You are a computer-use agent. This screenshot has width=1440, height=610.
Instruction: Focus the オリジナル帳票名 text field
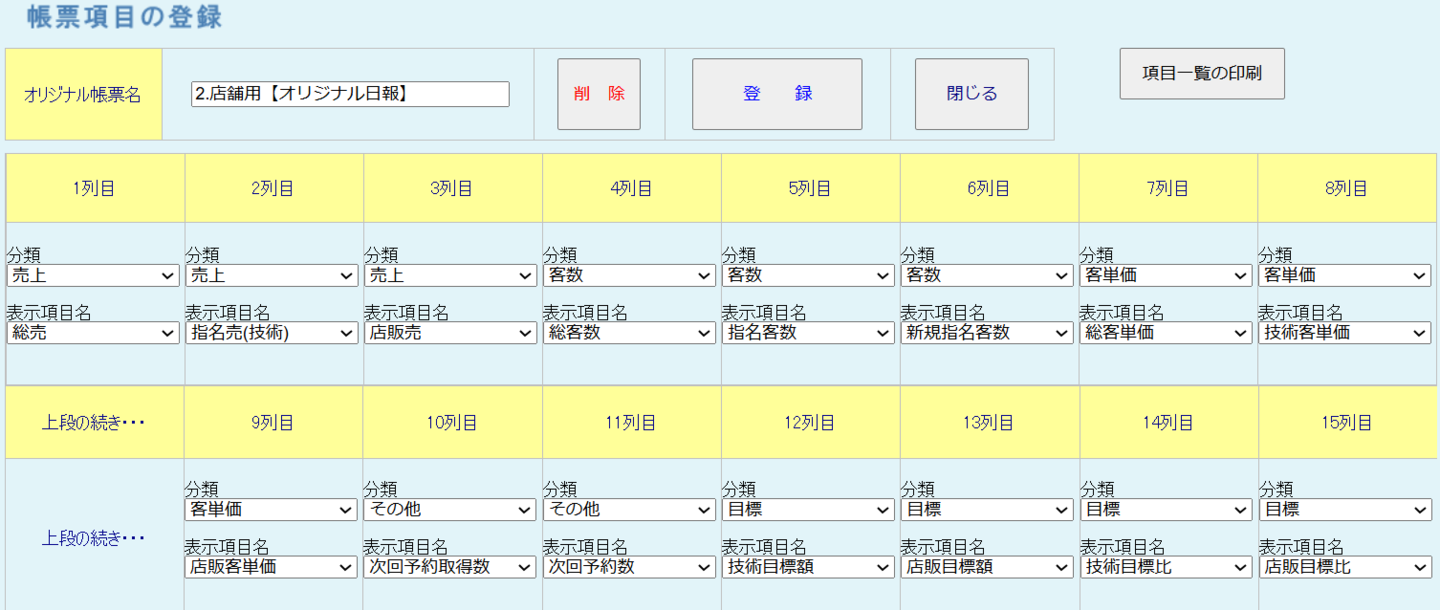tap(350, 94)
